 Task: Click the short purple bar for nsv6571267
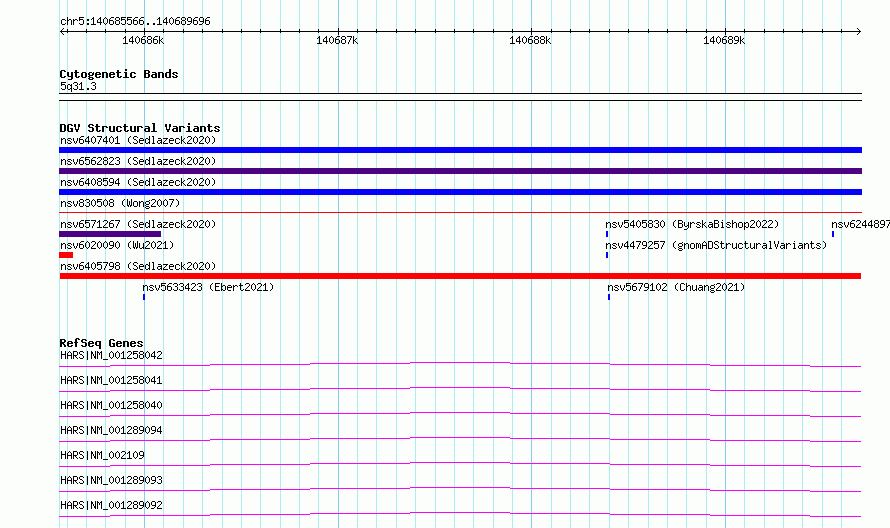110,234
